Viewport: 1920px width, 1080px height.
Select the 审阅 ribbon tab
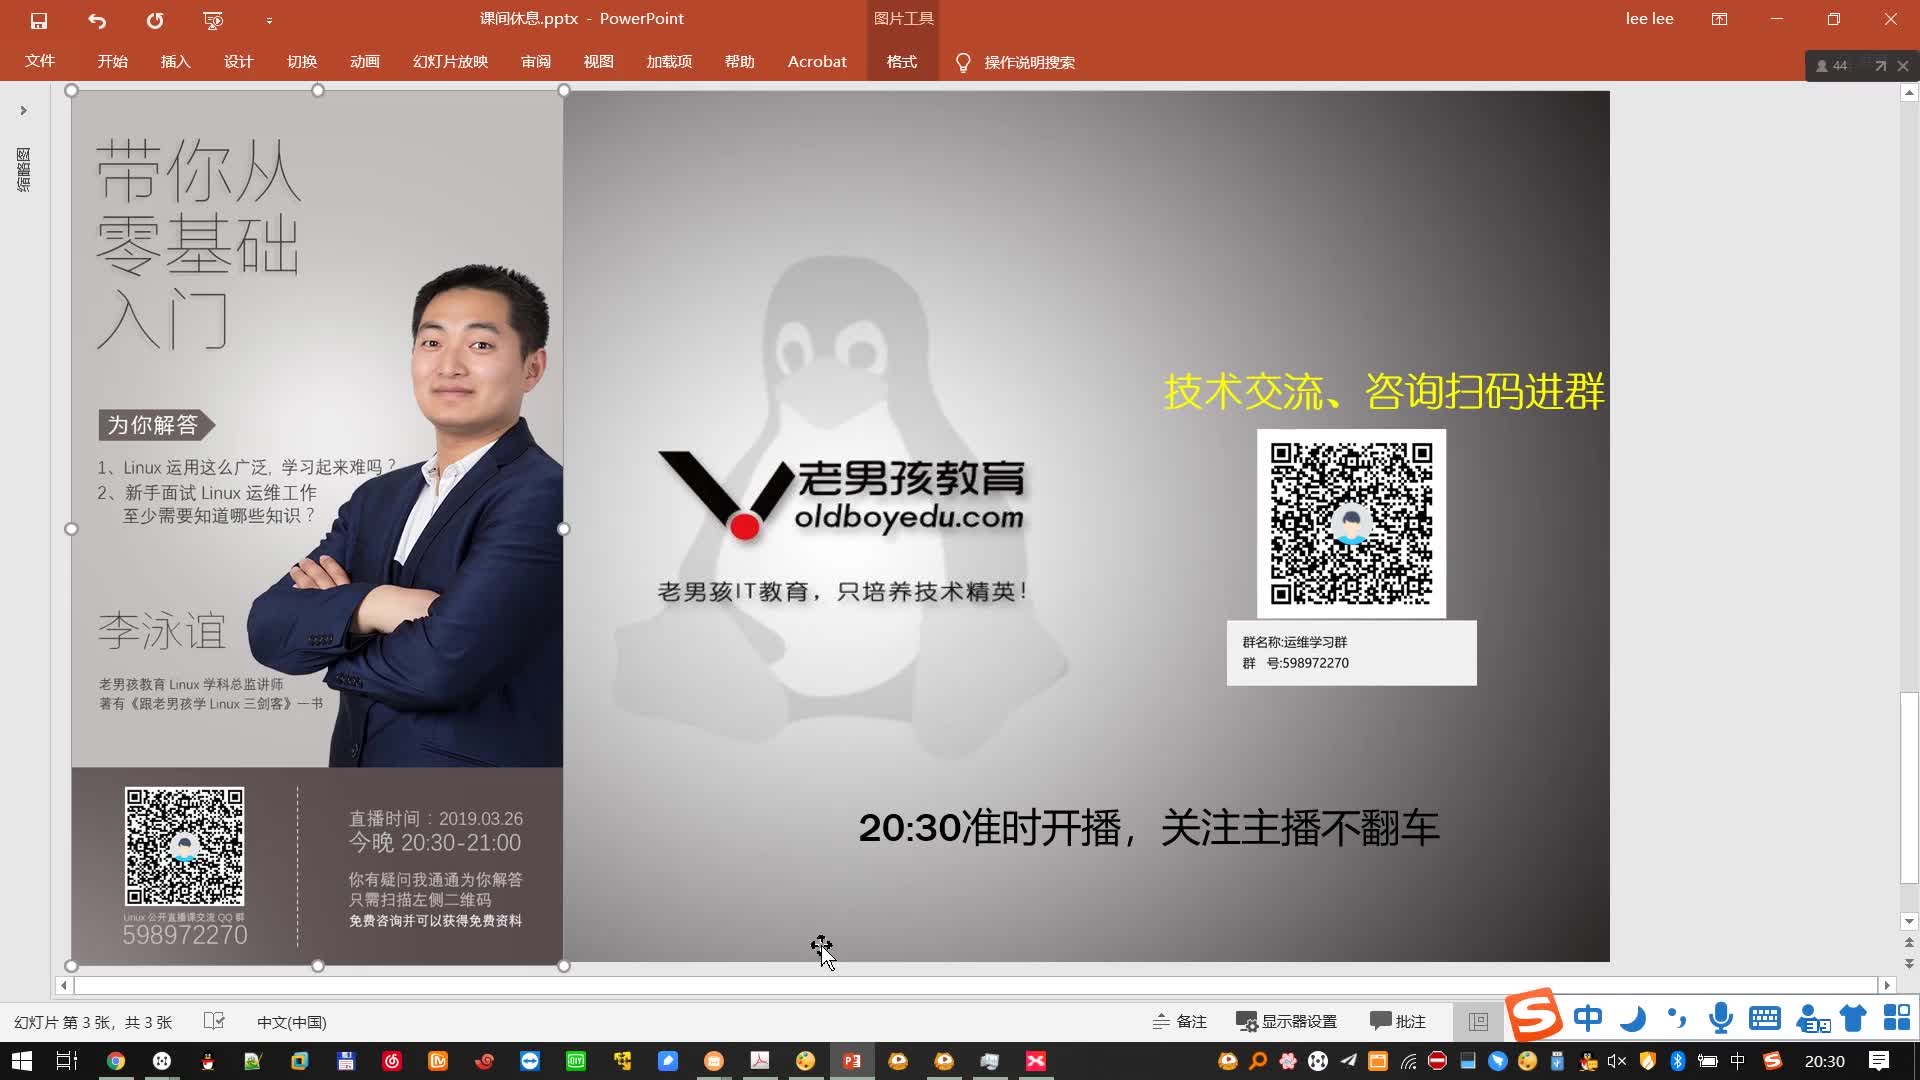pos(536,62)
